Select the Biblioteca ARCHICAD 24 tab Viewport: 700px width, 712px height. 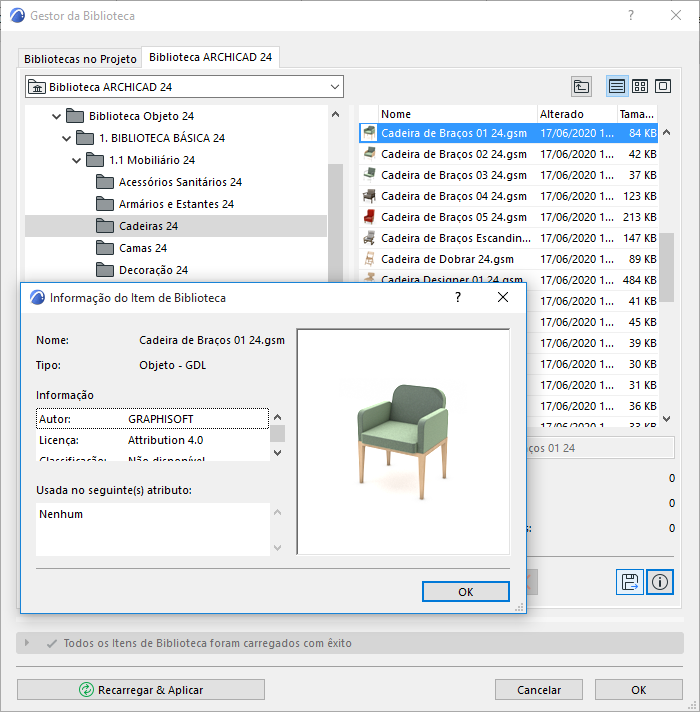pos(210,57)
